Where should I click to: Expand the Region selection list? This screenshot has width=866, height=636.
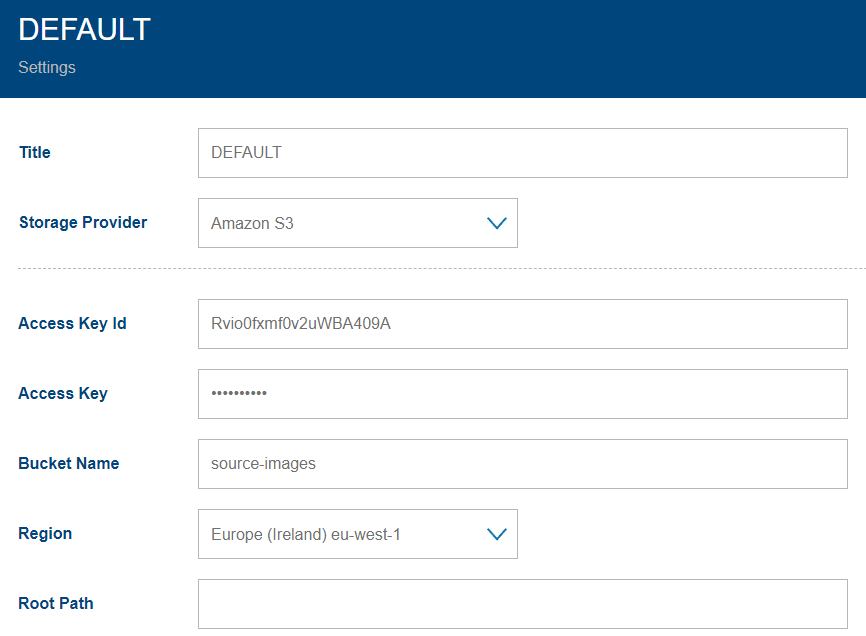click(x=357, y=533)
